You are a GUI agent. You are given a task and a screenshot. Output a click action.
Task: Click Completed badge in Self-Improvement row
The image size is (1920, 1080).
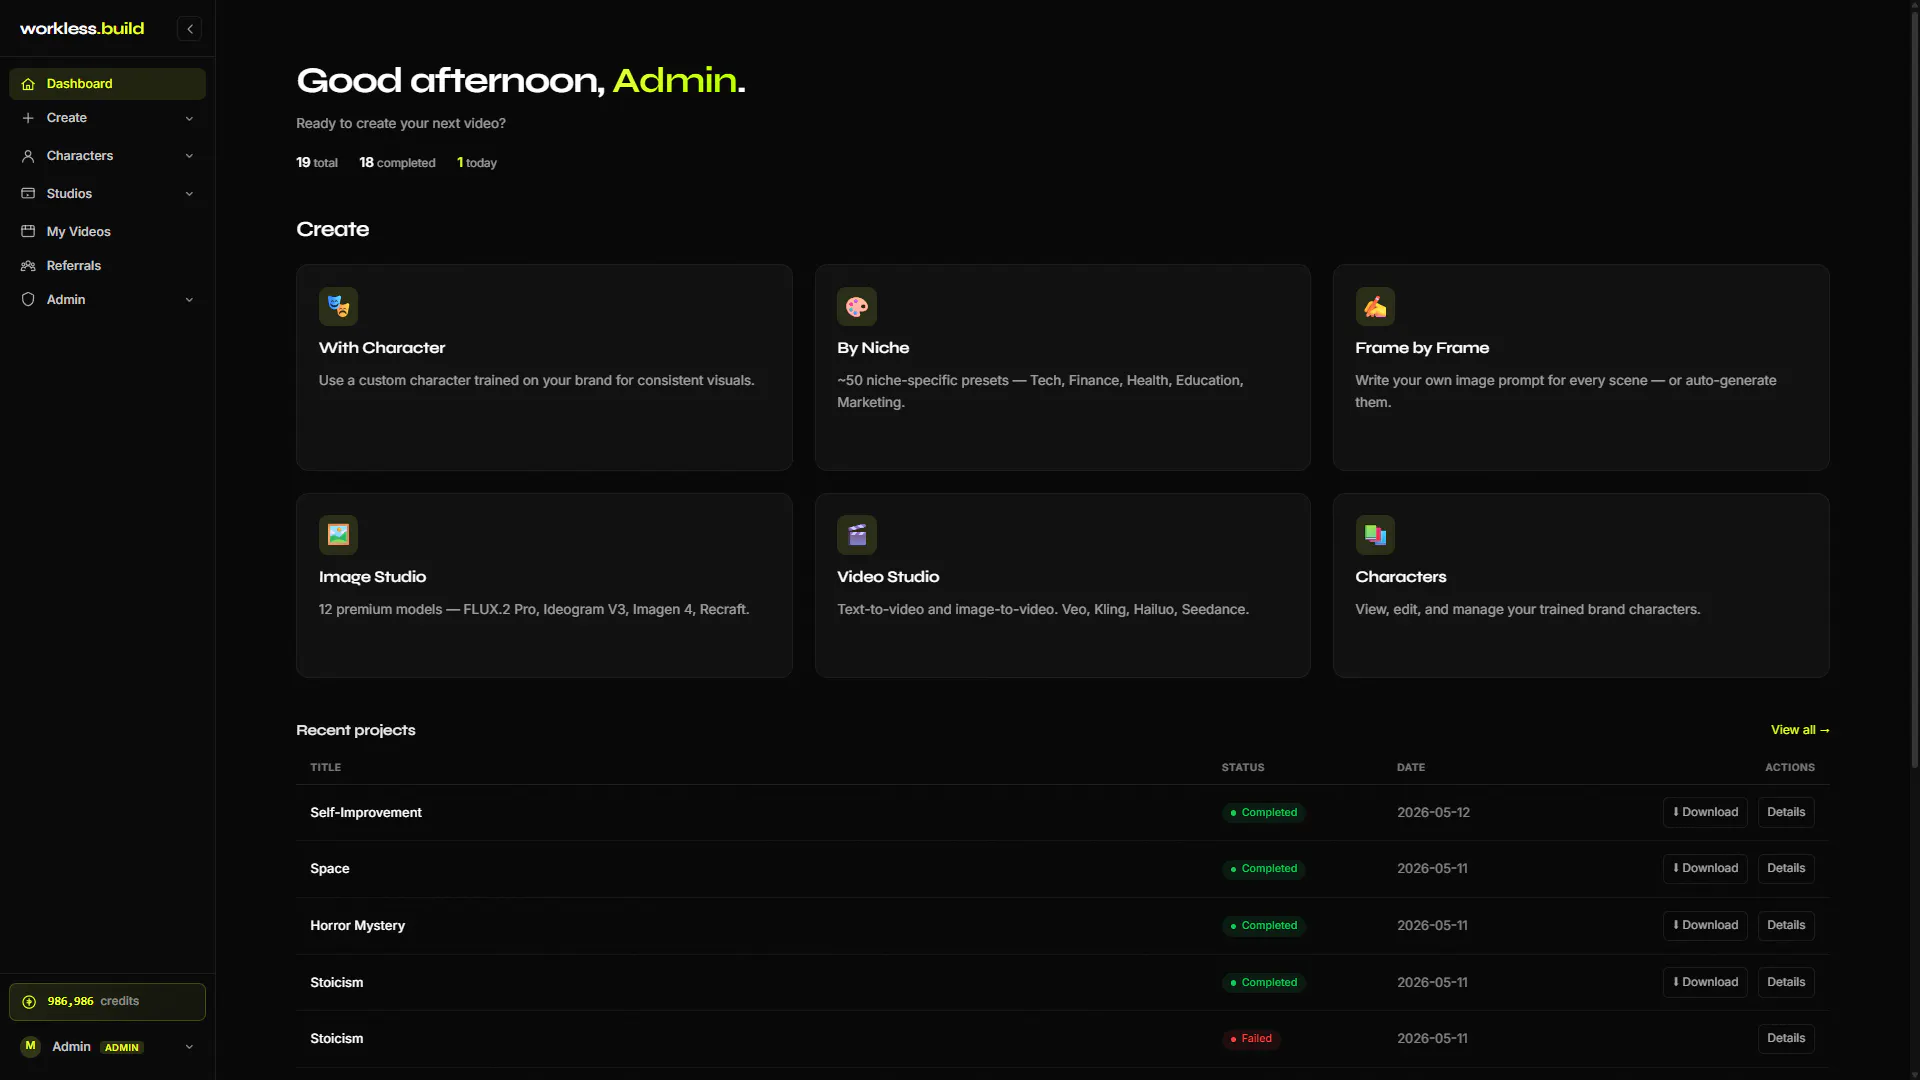pyautogui.click(x=1263, y=813)
